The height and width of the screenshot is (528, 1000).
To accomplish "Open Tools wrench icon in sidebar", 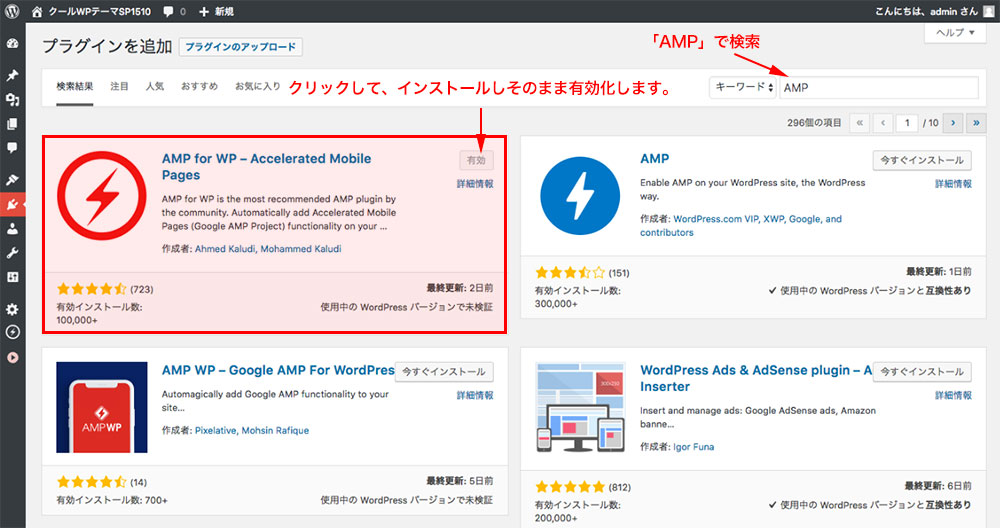I will click(x=12, y=253).
